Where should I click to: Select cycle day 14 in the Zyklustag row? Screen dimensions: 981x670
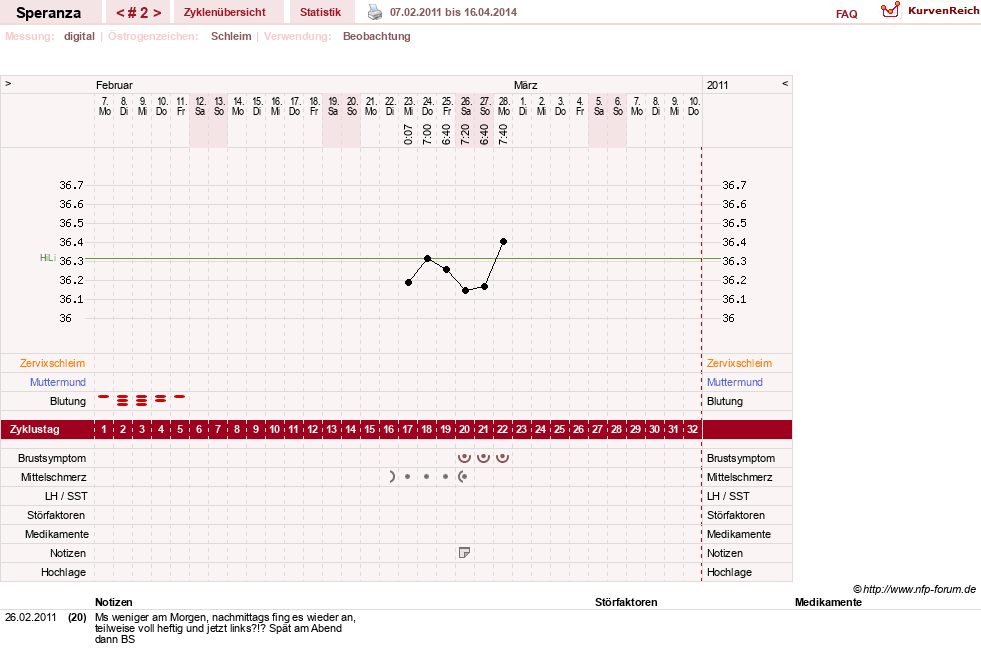350,429
